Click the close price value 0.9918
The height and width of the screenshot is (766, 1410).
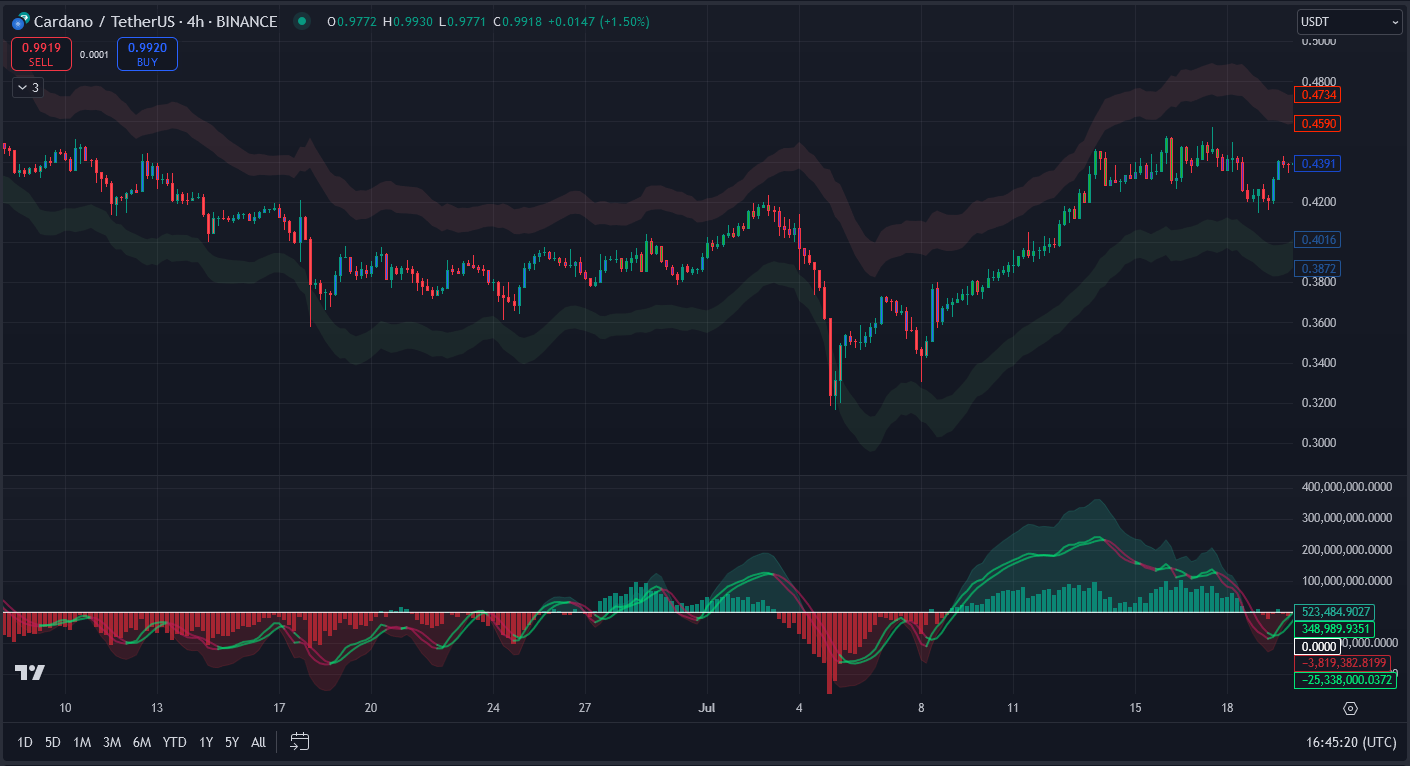pyautogui.click(x=523, y=21)
